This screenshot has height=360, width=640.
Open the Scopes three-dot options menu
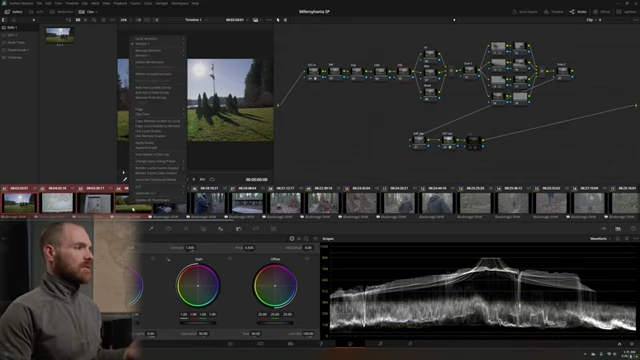click(636, 239)
